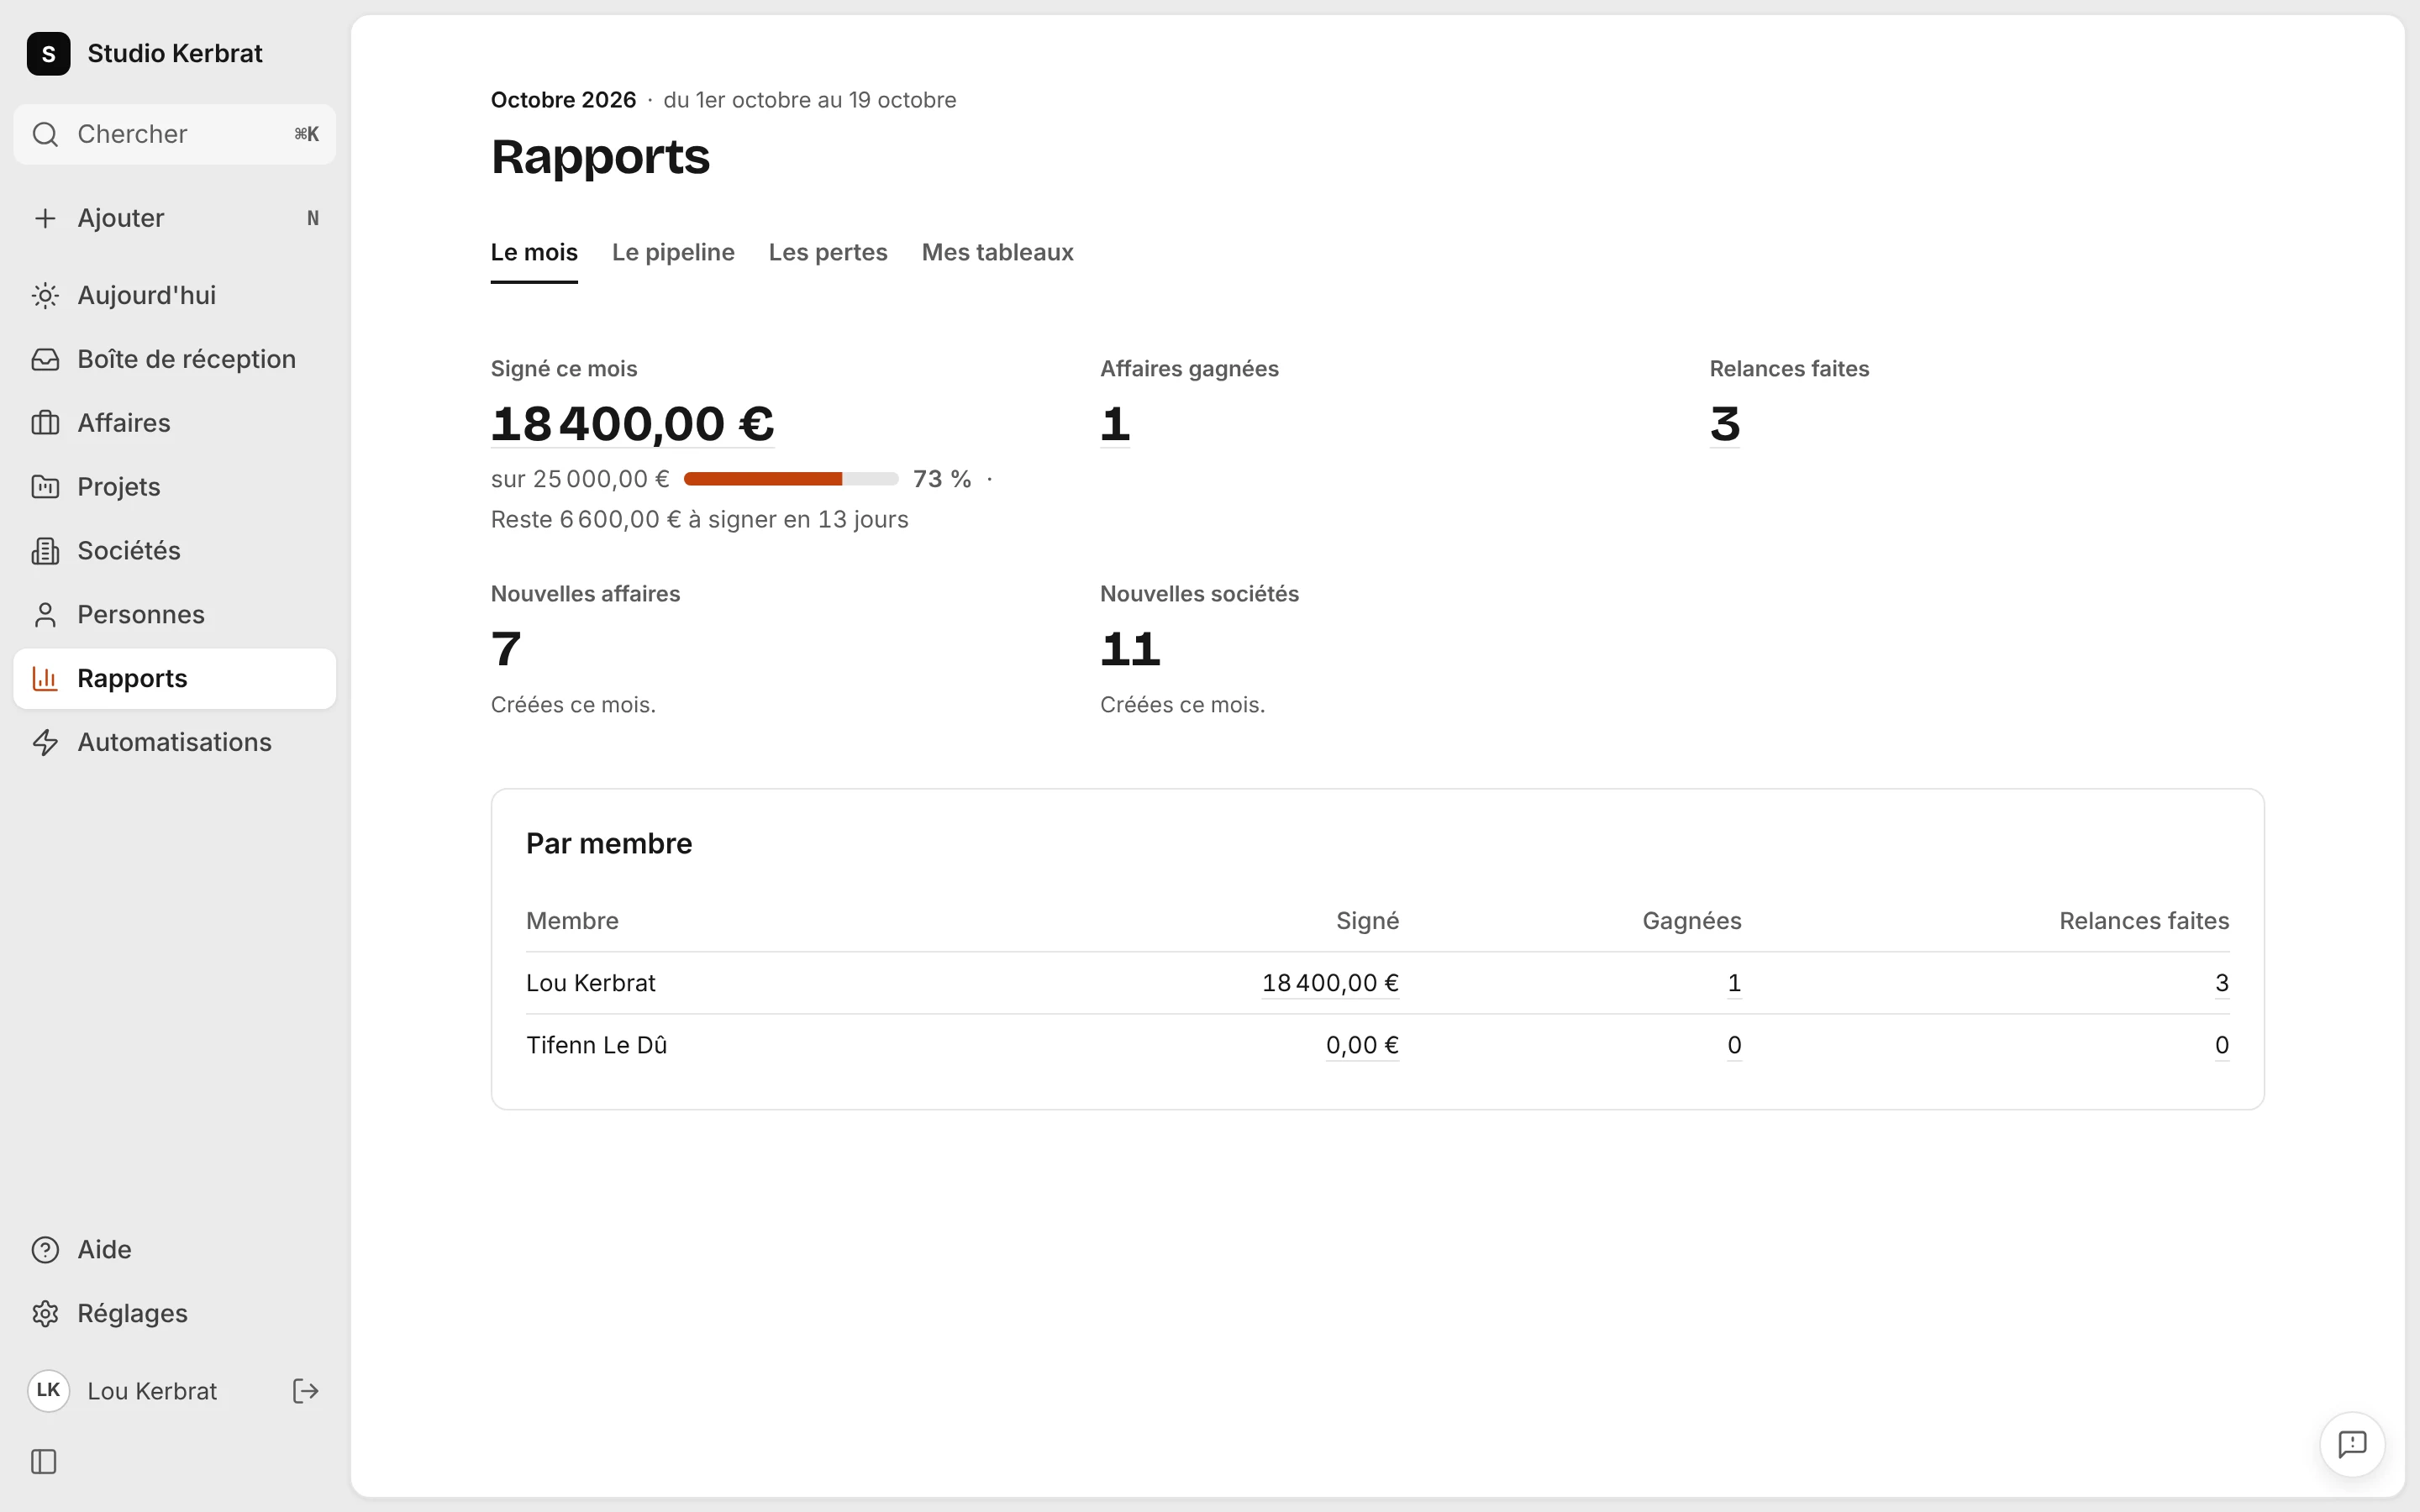
Task: Click the Affaires briefcase icon
Action: [x=45, y=423]
